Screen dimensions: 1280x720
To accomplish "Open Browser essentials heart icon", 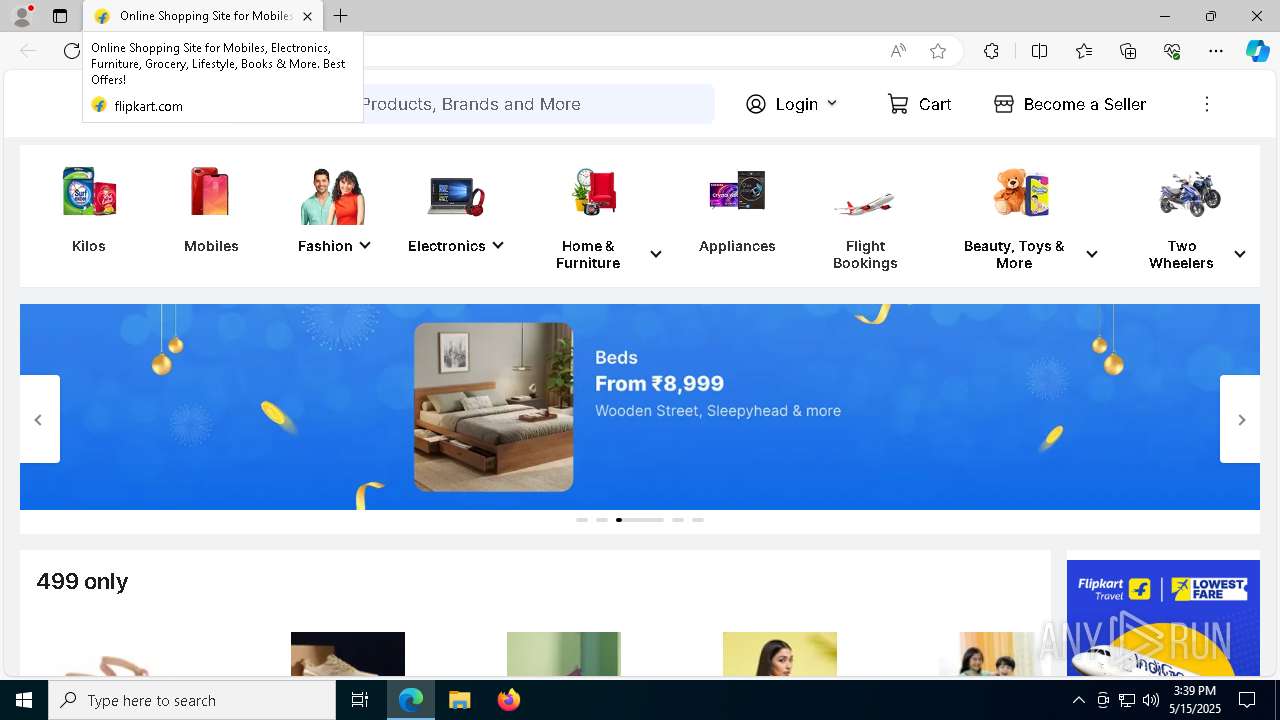I will pyautogui.click(x=1172, y=51).
